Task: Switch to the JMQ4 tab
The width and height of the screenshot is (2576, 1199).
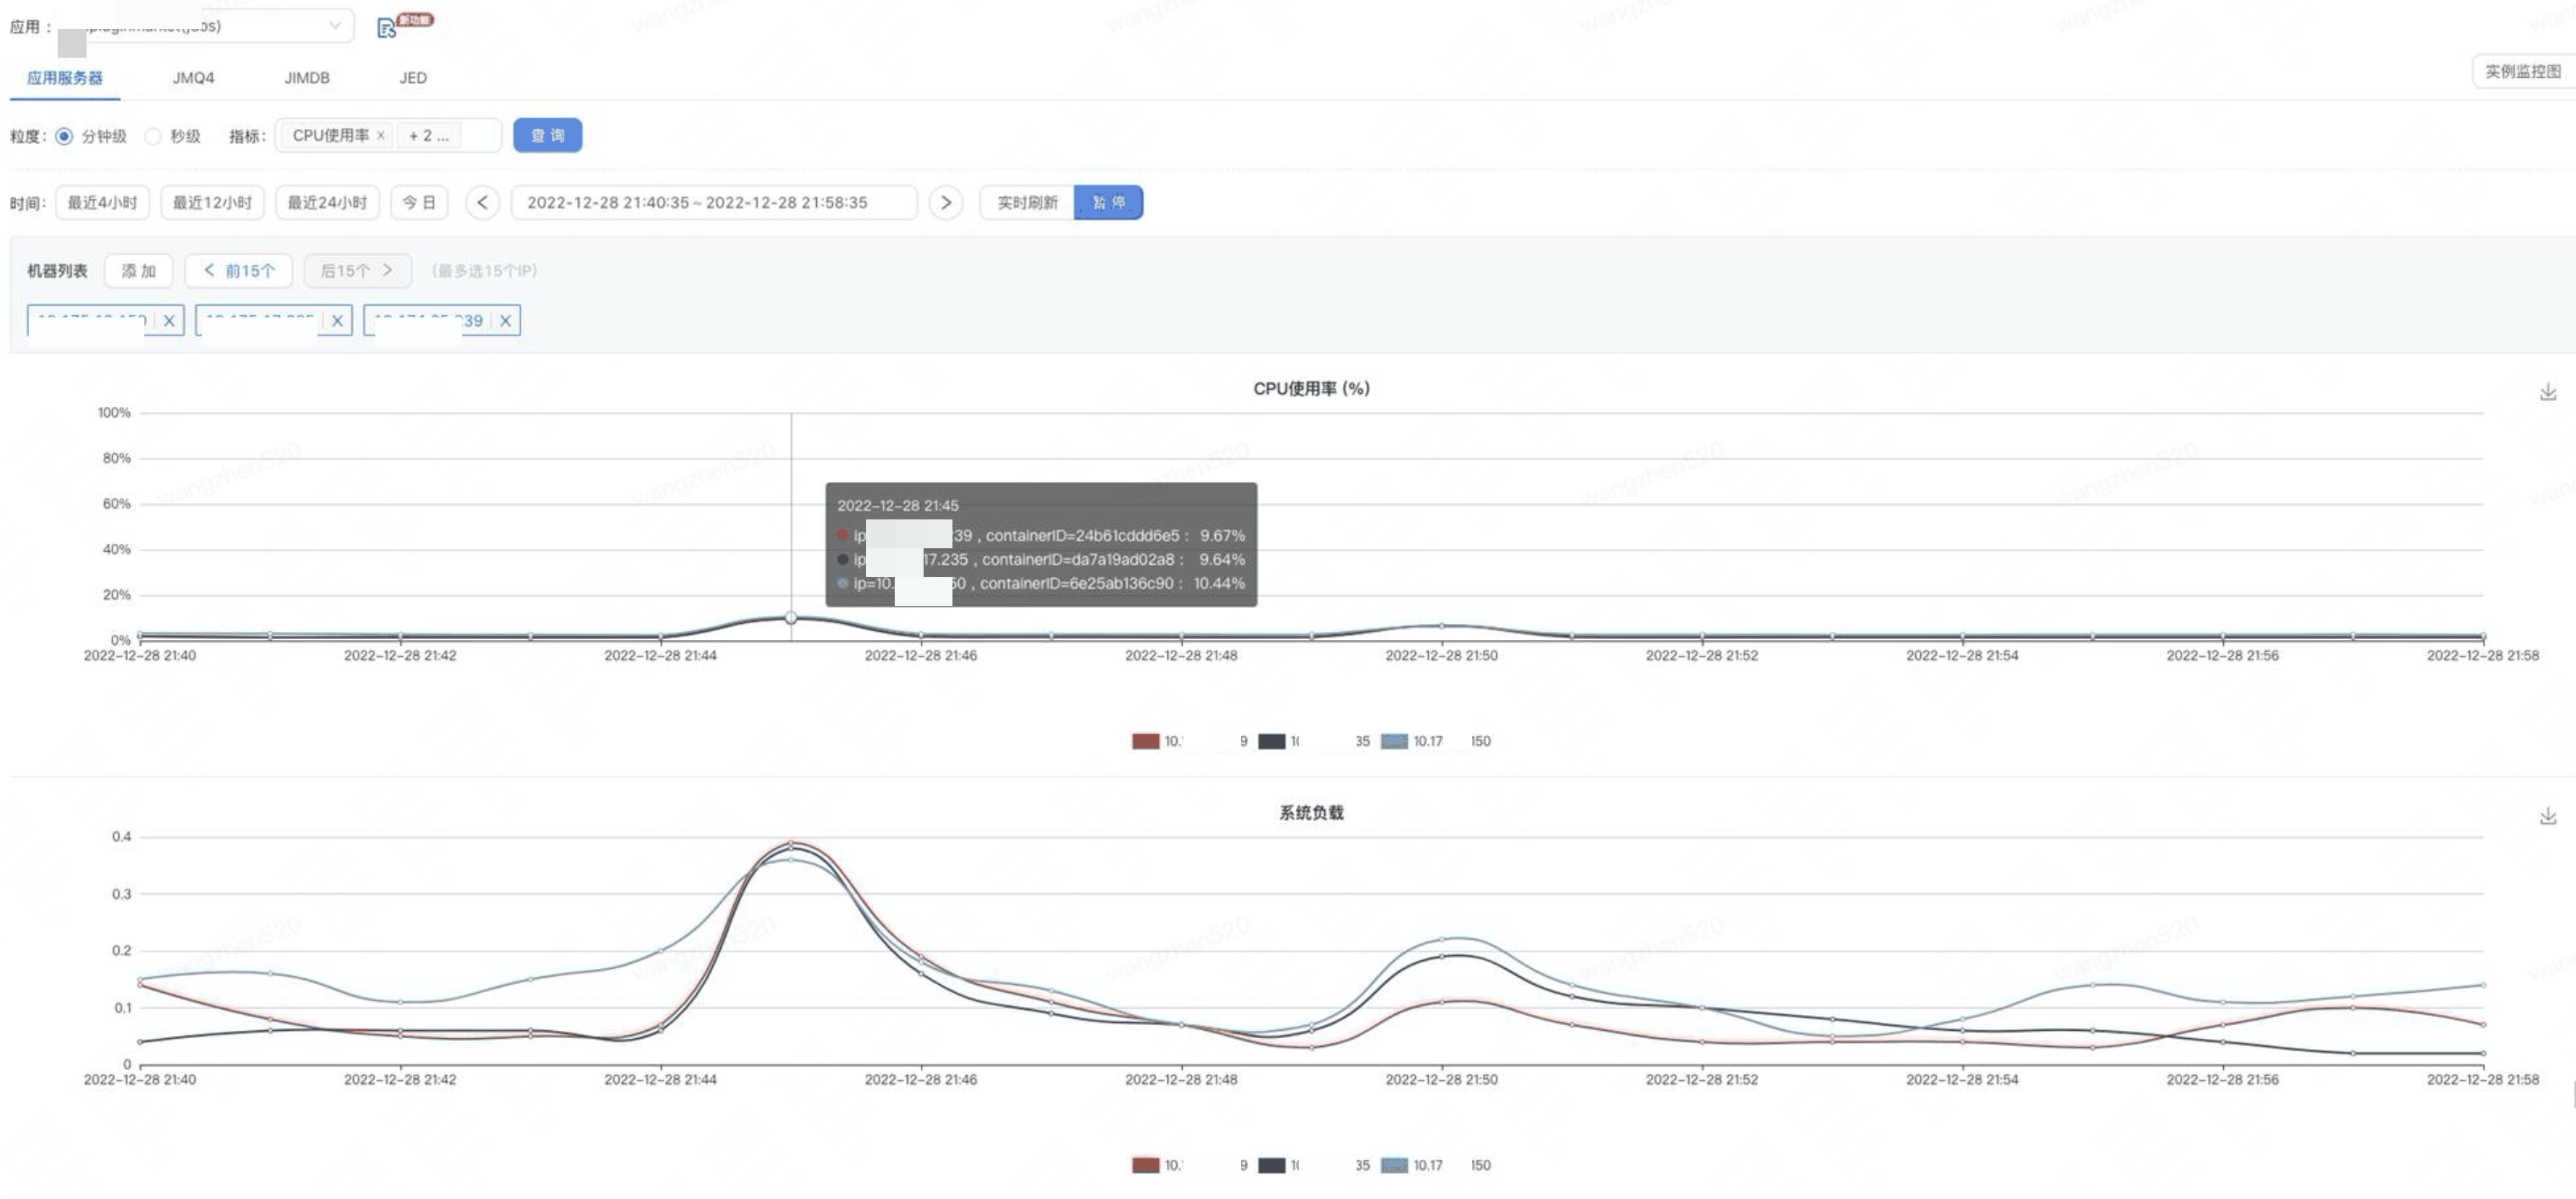Action: 193,78
